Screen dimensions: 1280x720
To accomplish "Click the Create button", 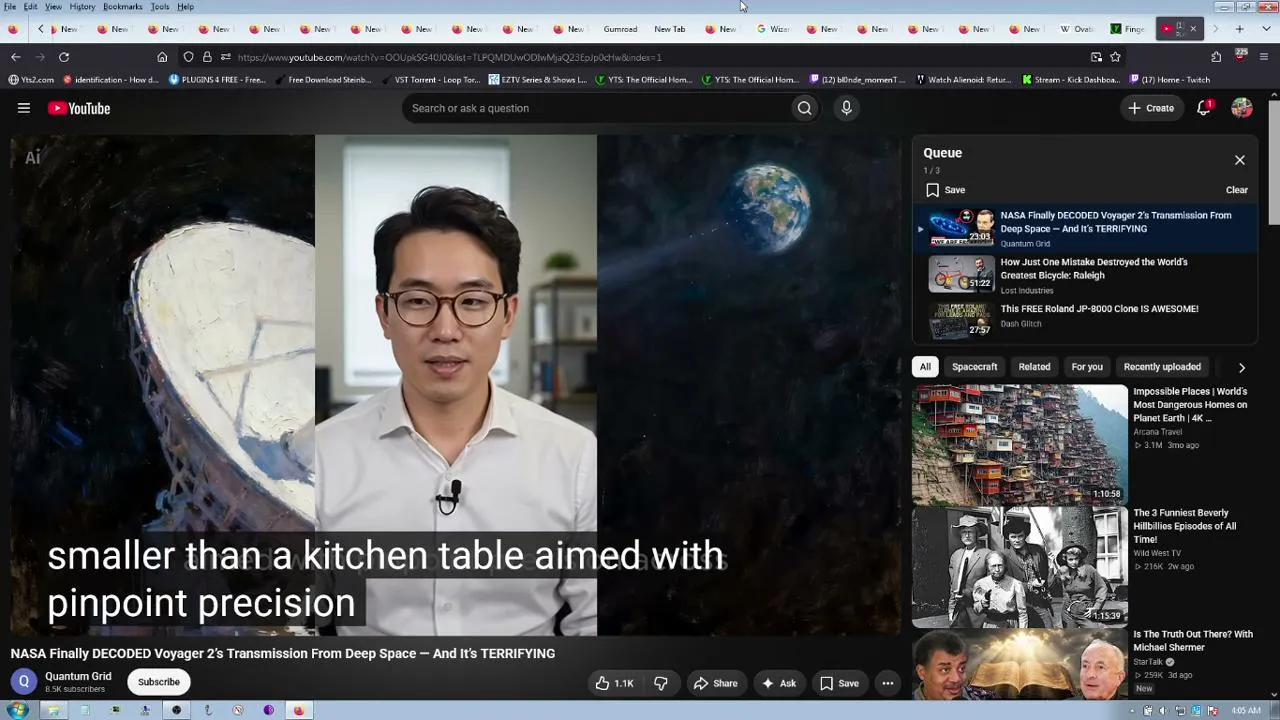I will 1151,108.
